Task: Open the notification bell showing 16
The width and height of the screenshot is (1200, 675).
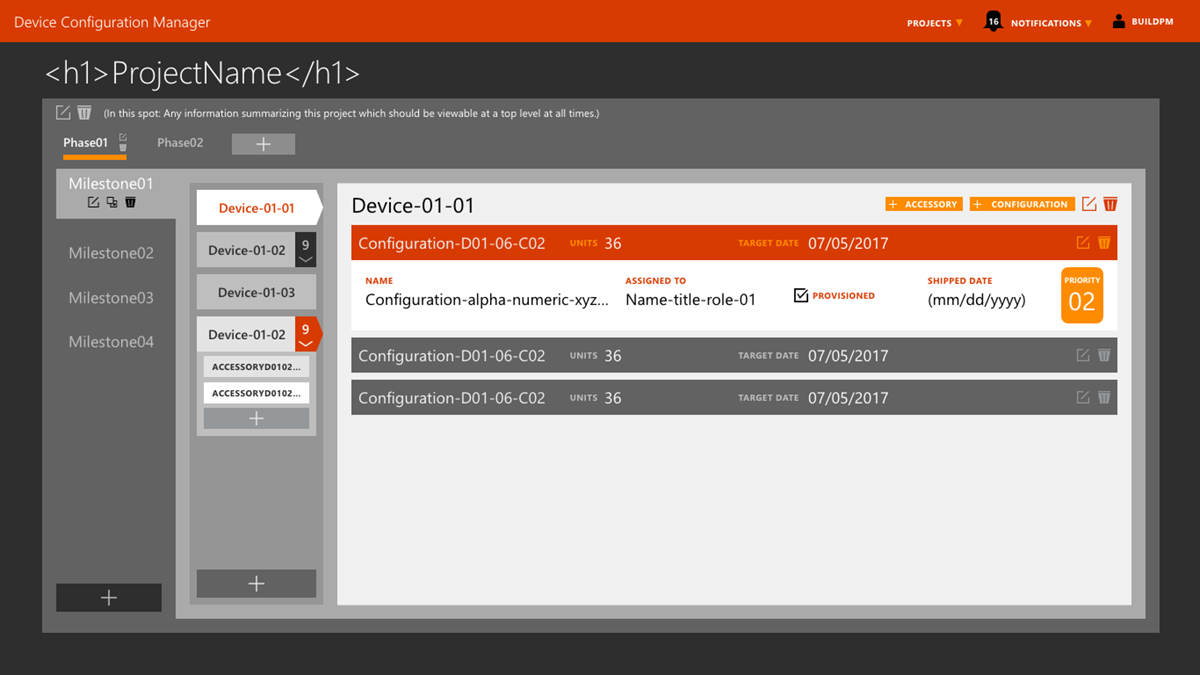Action: [992, 21]
